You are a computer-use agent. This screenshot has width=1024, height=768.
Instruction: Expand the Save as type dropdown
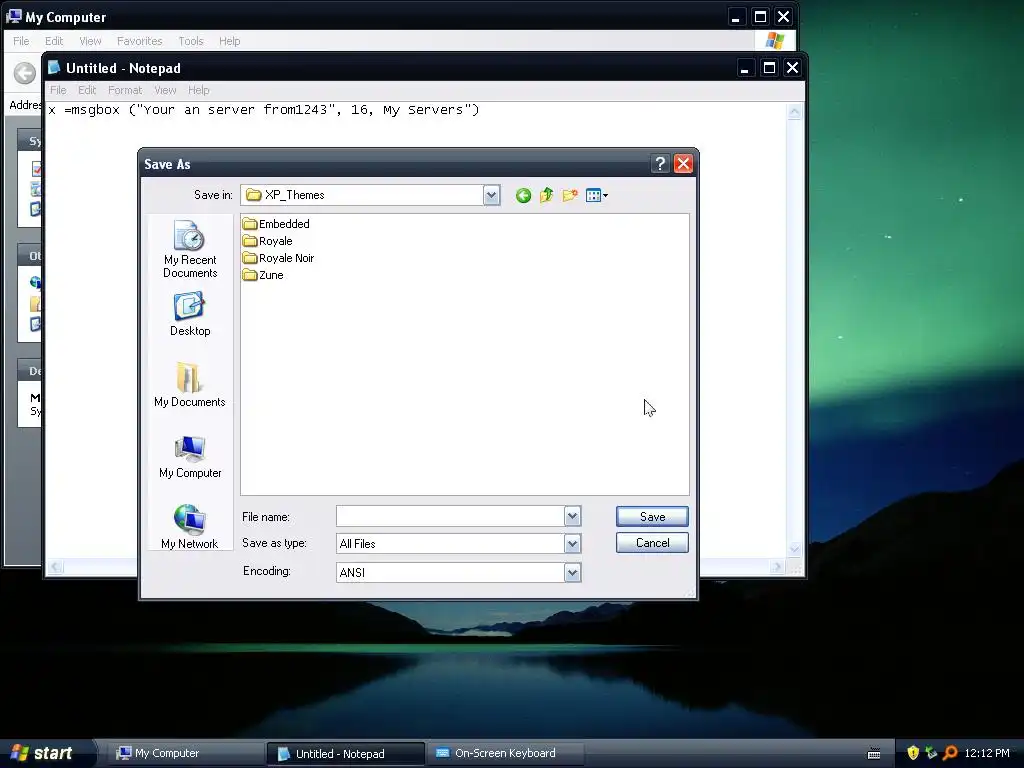tap(572, 543)
